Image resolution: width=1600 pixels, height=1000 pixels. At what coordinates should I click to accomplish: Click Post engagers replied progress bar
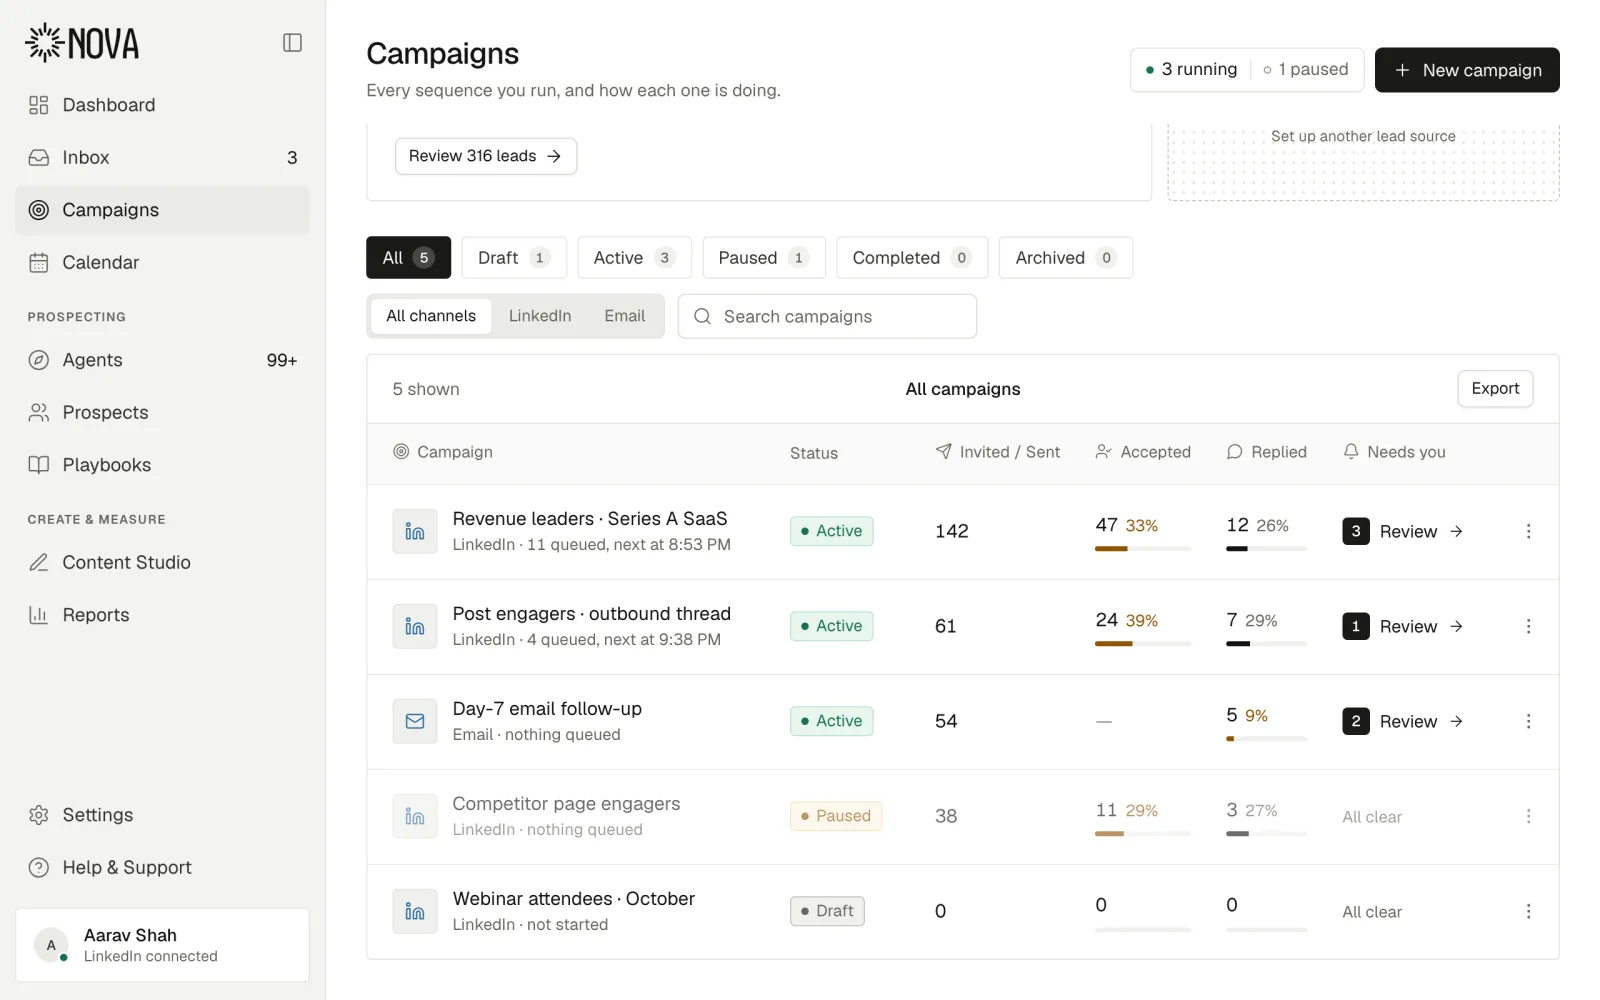1266,644
